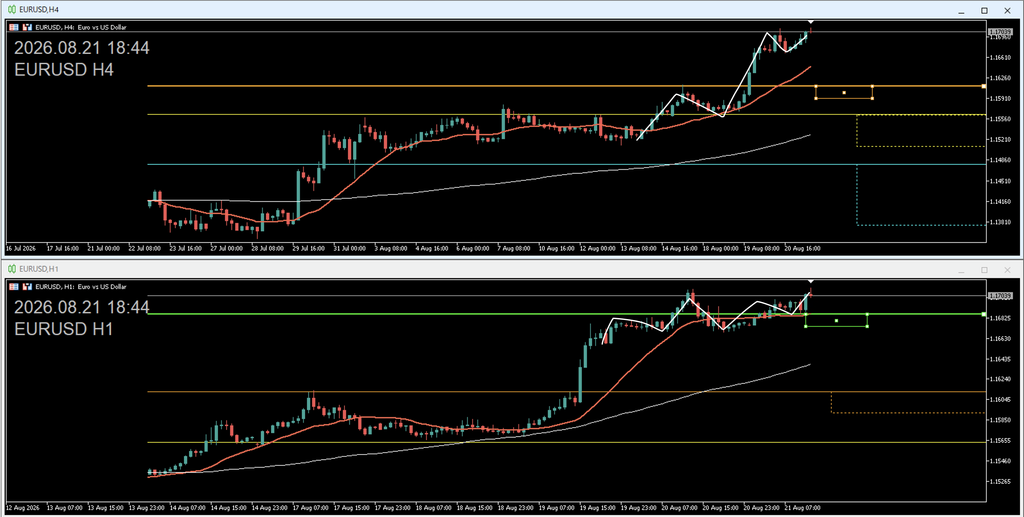The width and height of the screenshot is (1024, 517).
Task: Select green rectangle's bottom-right corner handle in H1
Action: [867, 326]
